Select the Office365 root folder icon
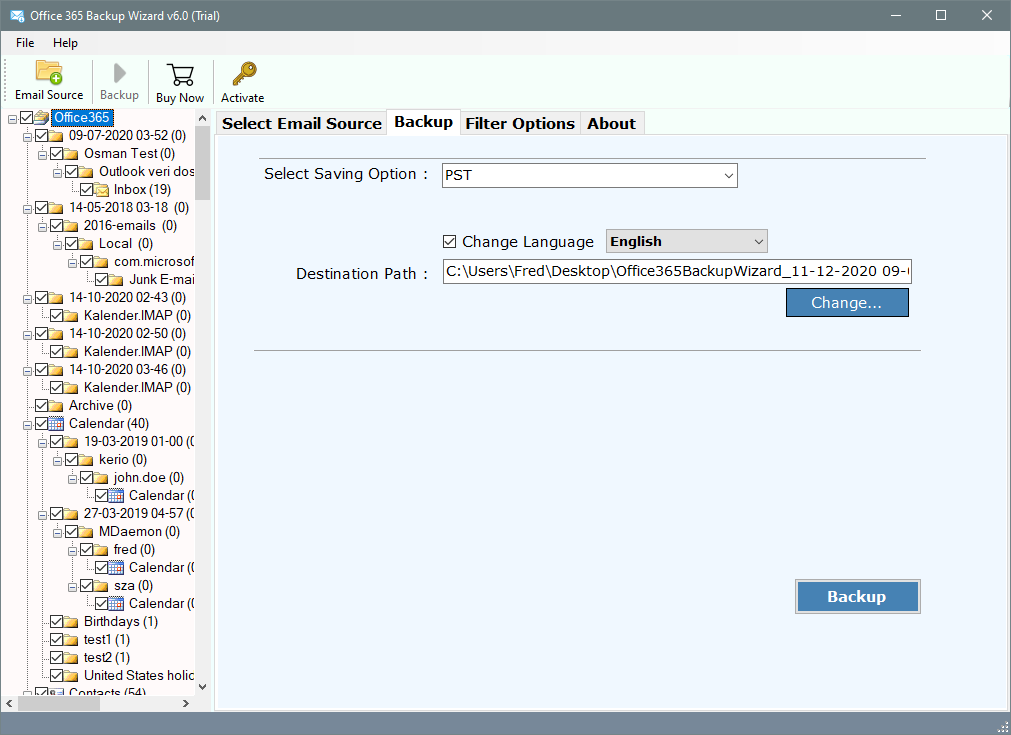This screenshot has height=735, width=1011. coord(41,117)
